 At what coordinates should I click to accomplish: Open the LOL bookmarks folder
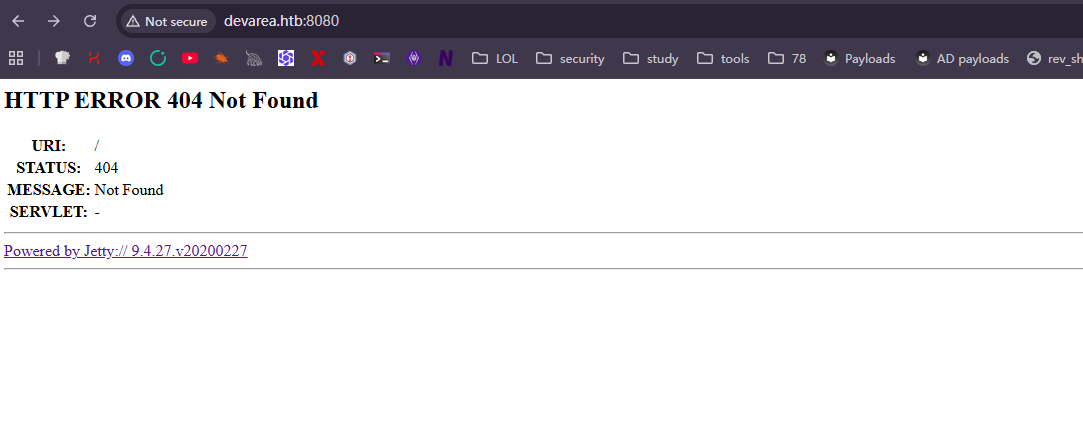tap(495, 59)
